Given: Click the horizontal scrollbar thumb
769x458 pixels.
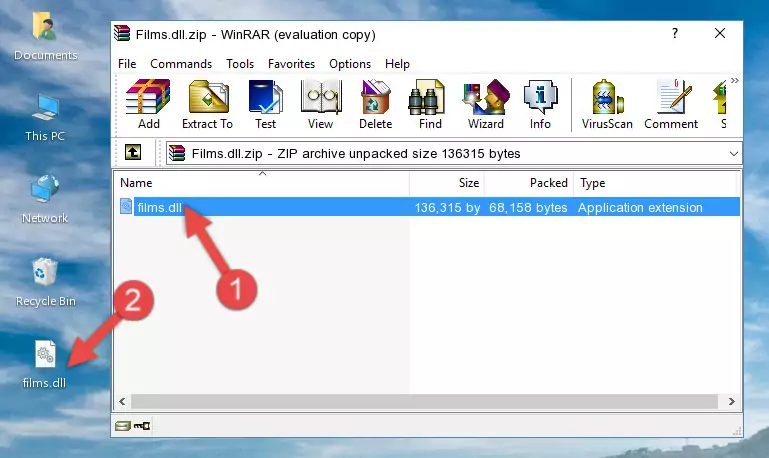Looking at the screenshot, I should coord(424,402).
